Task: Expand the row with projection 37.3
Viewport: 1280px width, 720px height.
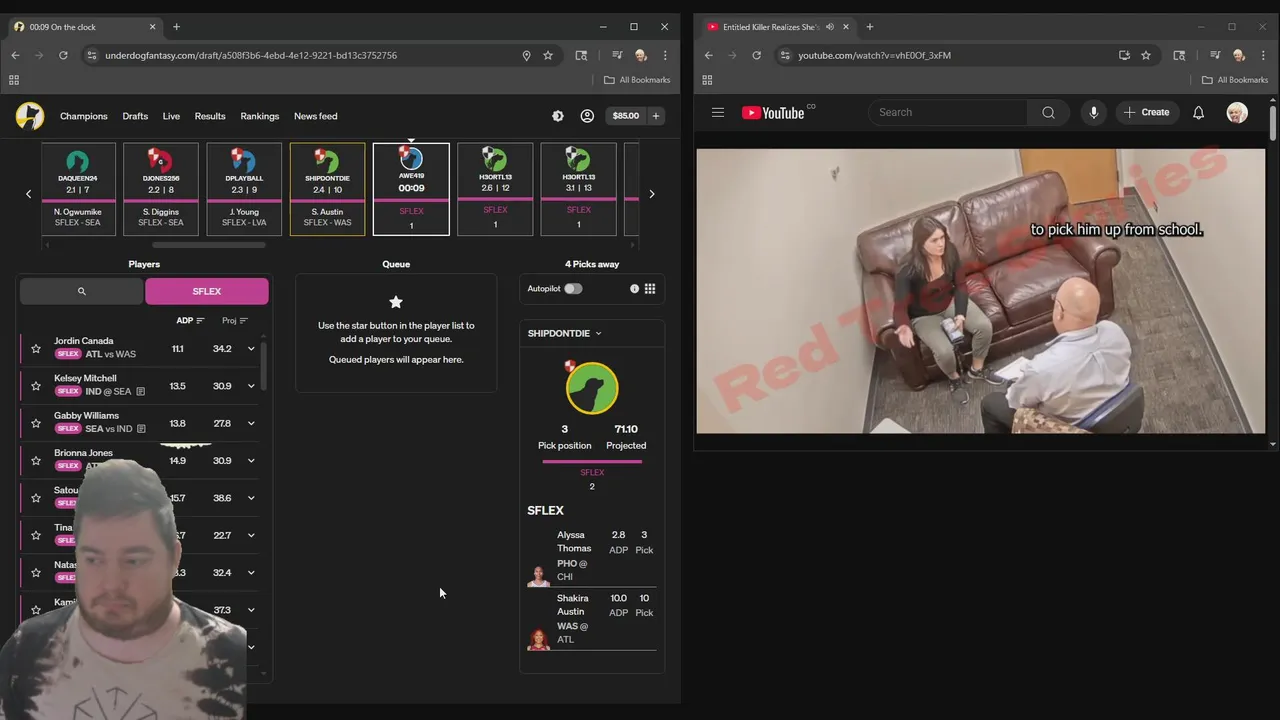Action: (251, 610)
